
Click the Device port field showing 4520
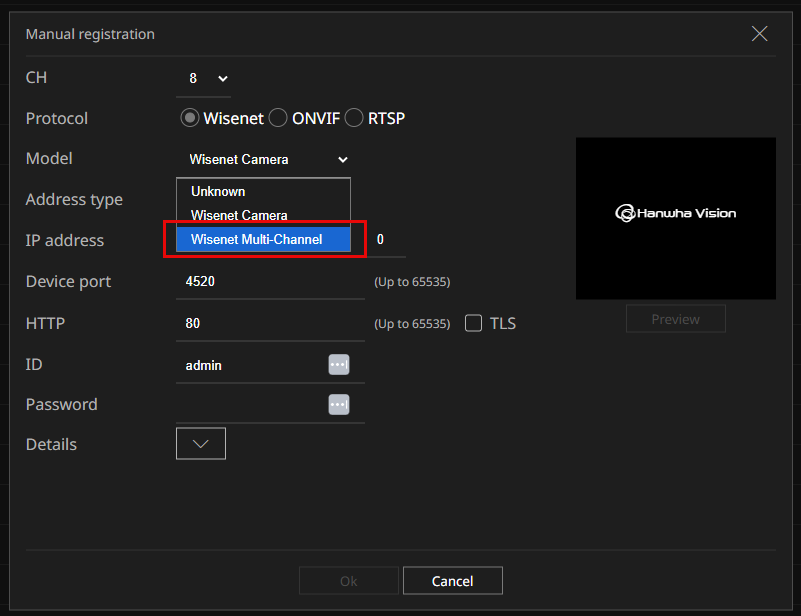[x=268, y=282]
